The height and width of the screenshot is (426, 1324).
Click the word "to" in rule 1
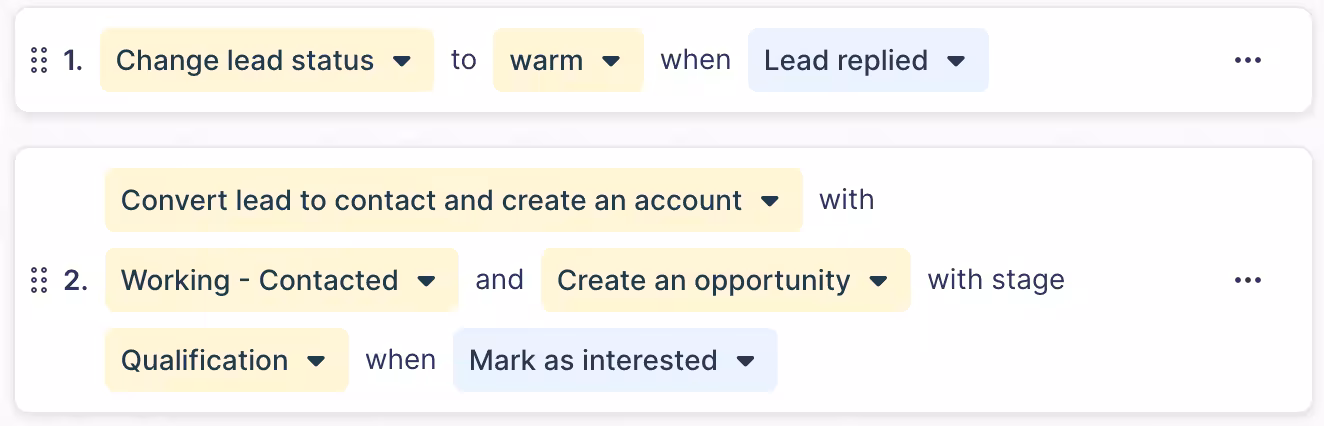pyautogui.click(x=463, y=60)
